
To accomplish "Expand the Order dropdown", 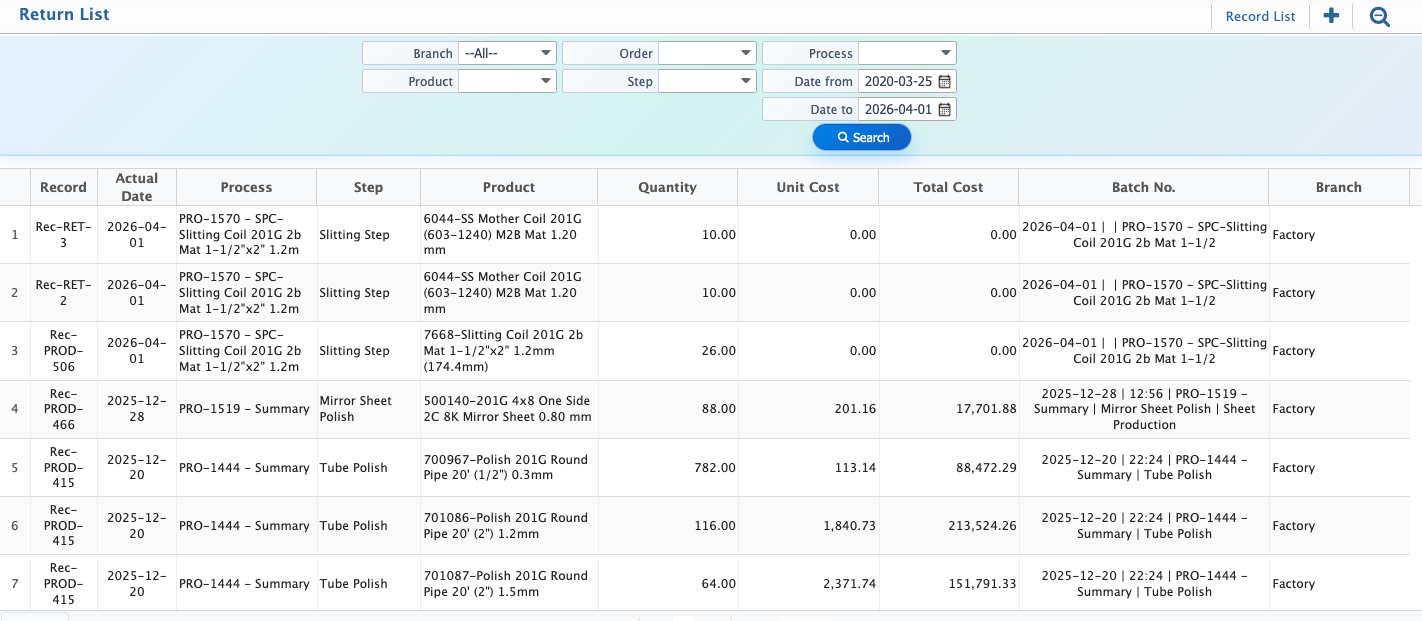I will coord(707,53).
